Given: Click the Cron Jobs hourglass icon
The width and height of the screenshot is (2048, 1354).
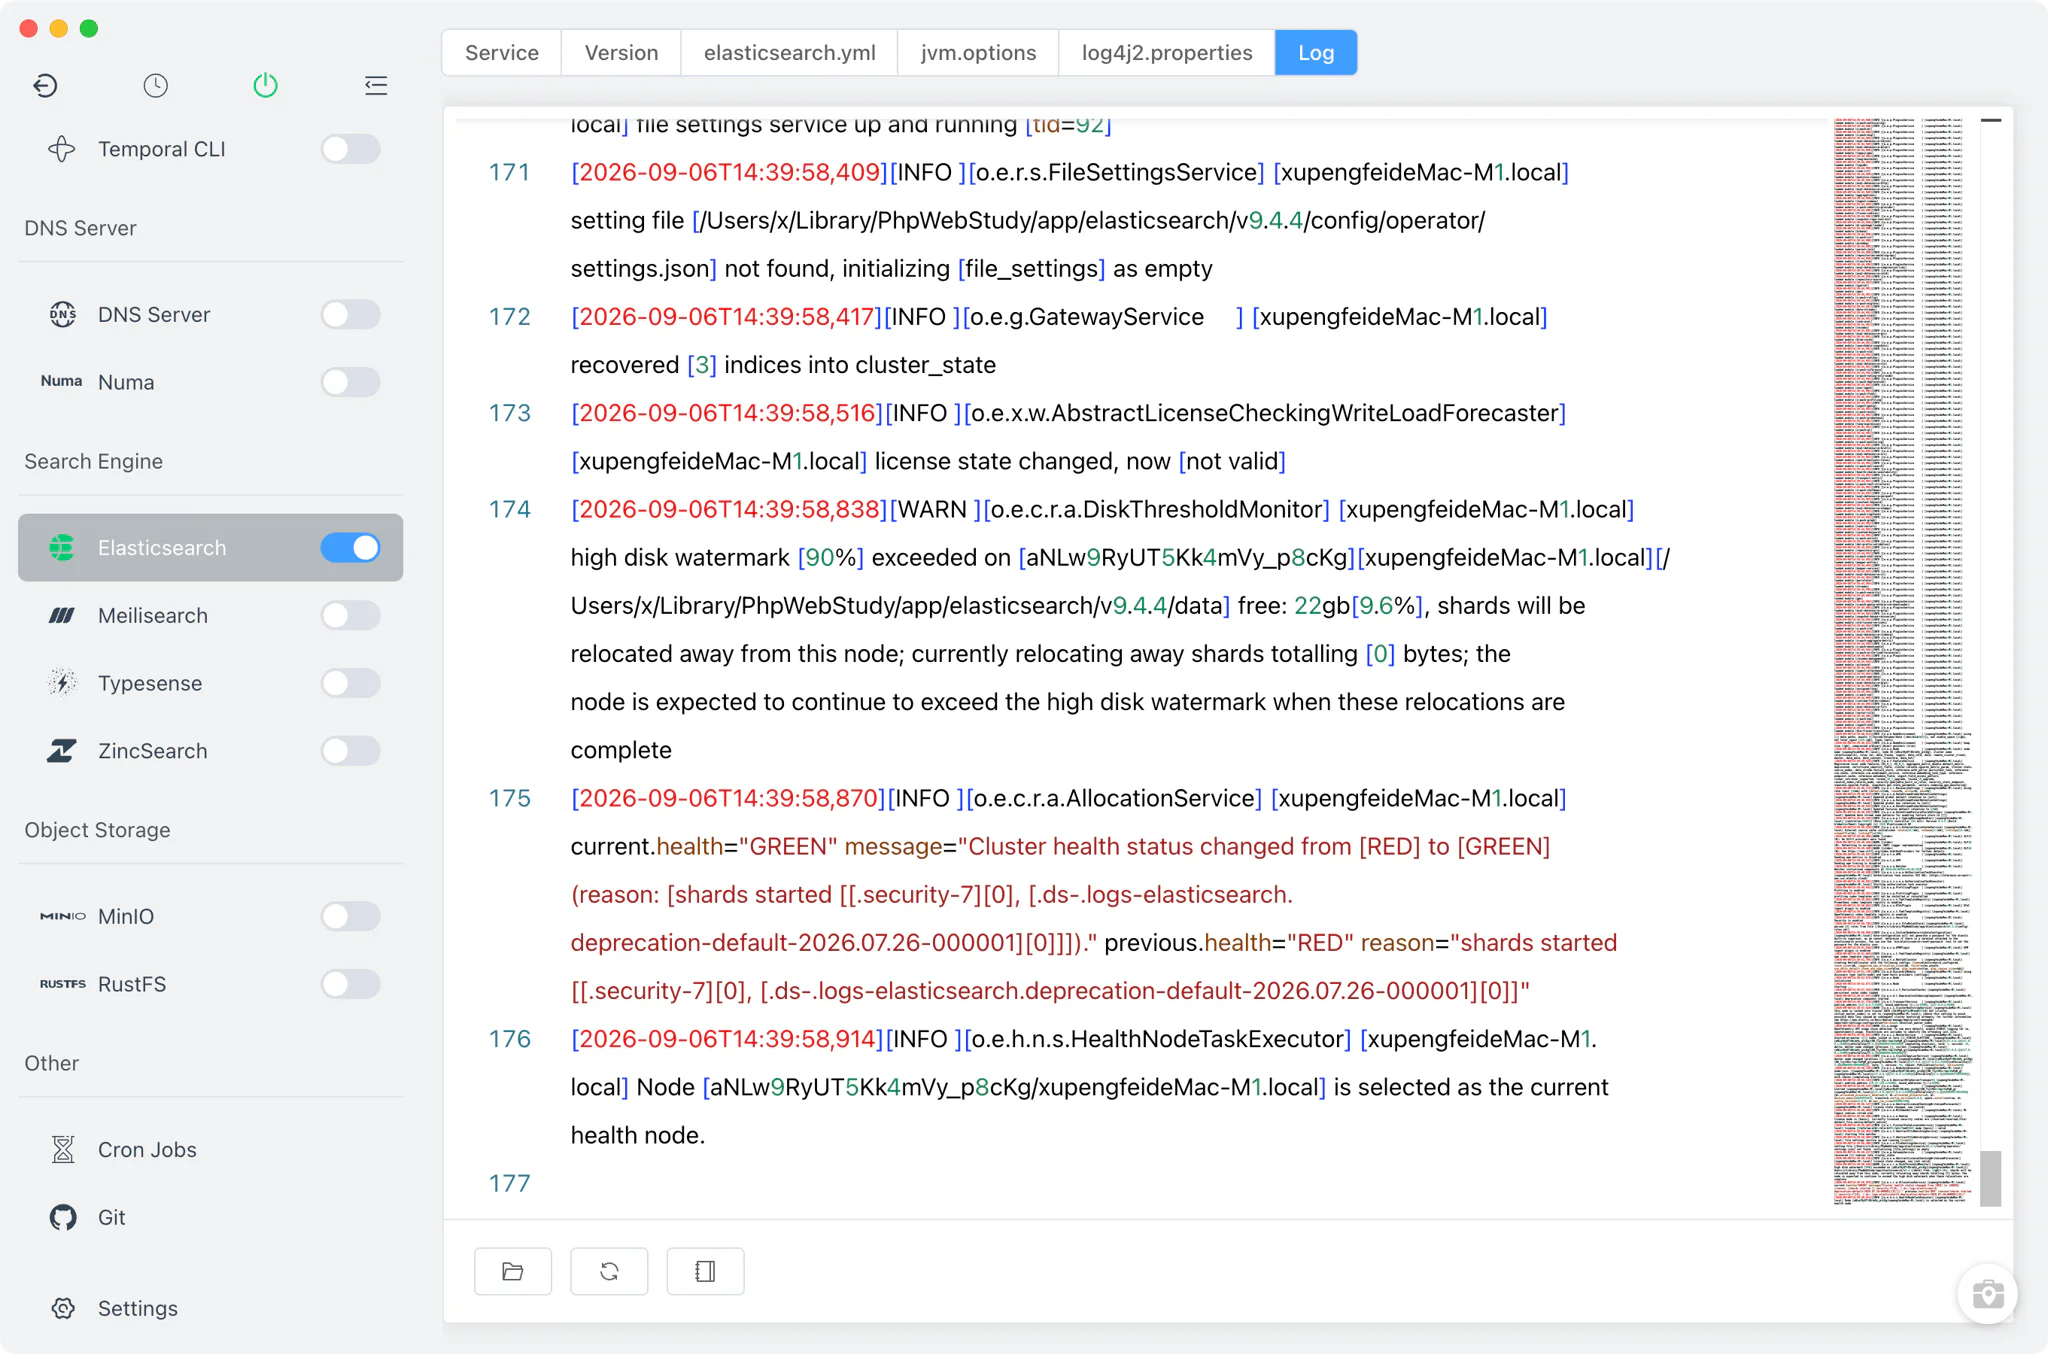Looking at the screenshot, I should tap(62, 1149).
